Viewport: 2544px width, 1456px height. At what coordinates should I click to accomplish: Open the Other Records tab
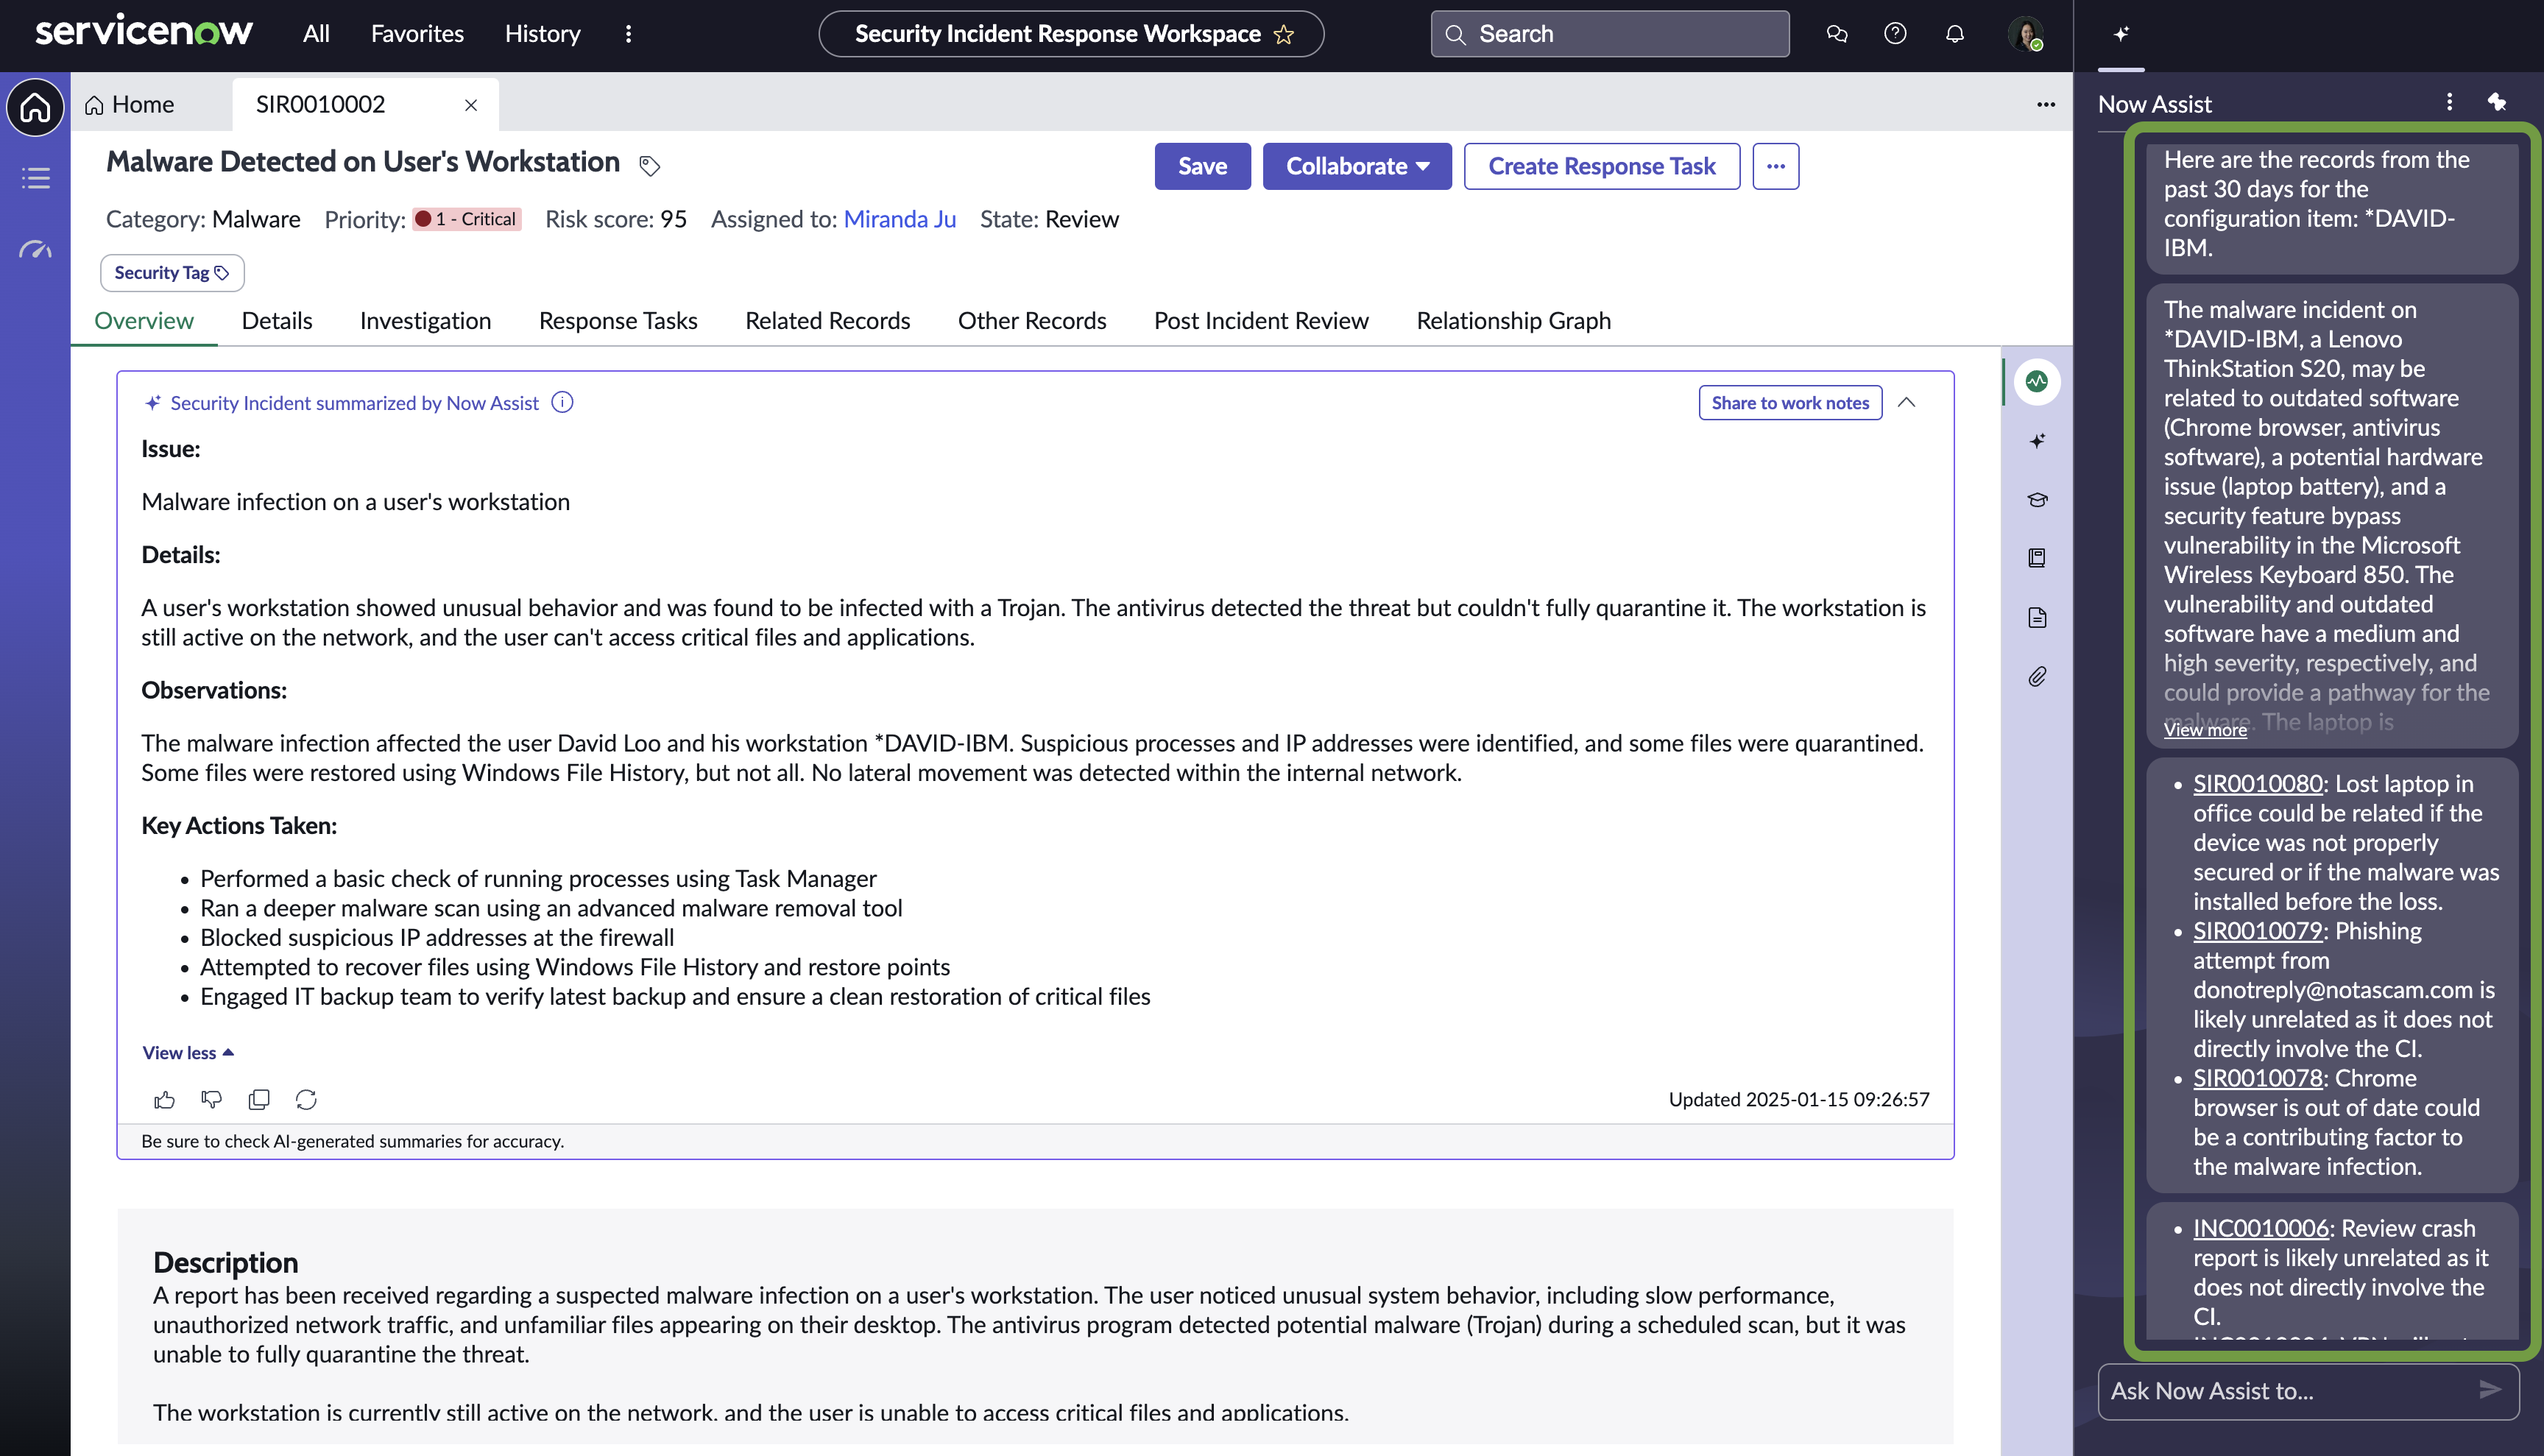pyautogui.click(x=1032, y=321)
